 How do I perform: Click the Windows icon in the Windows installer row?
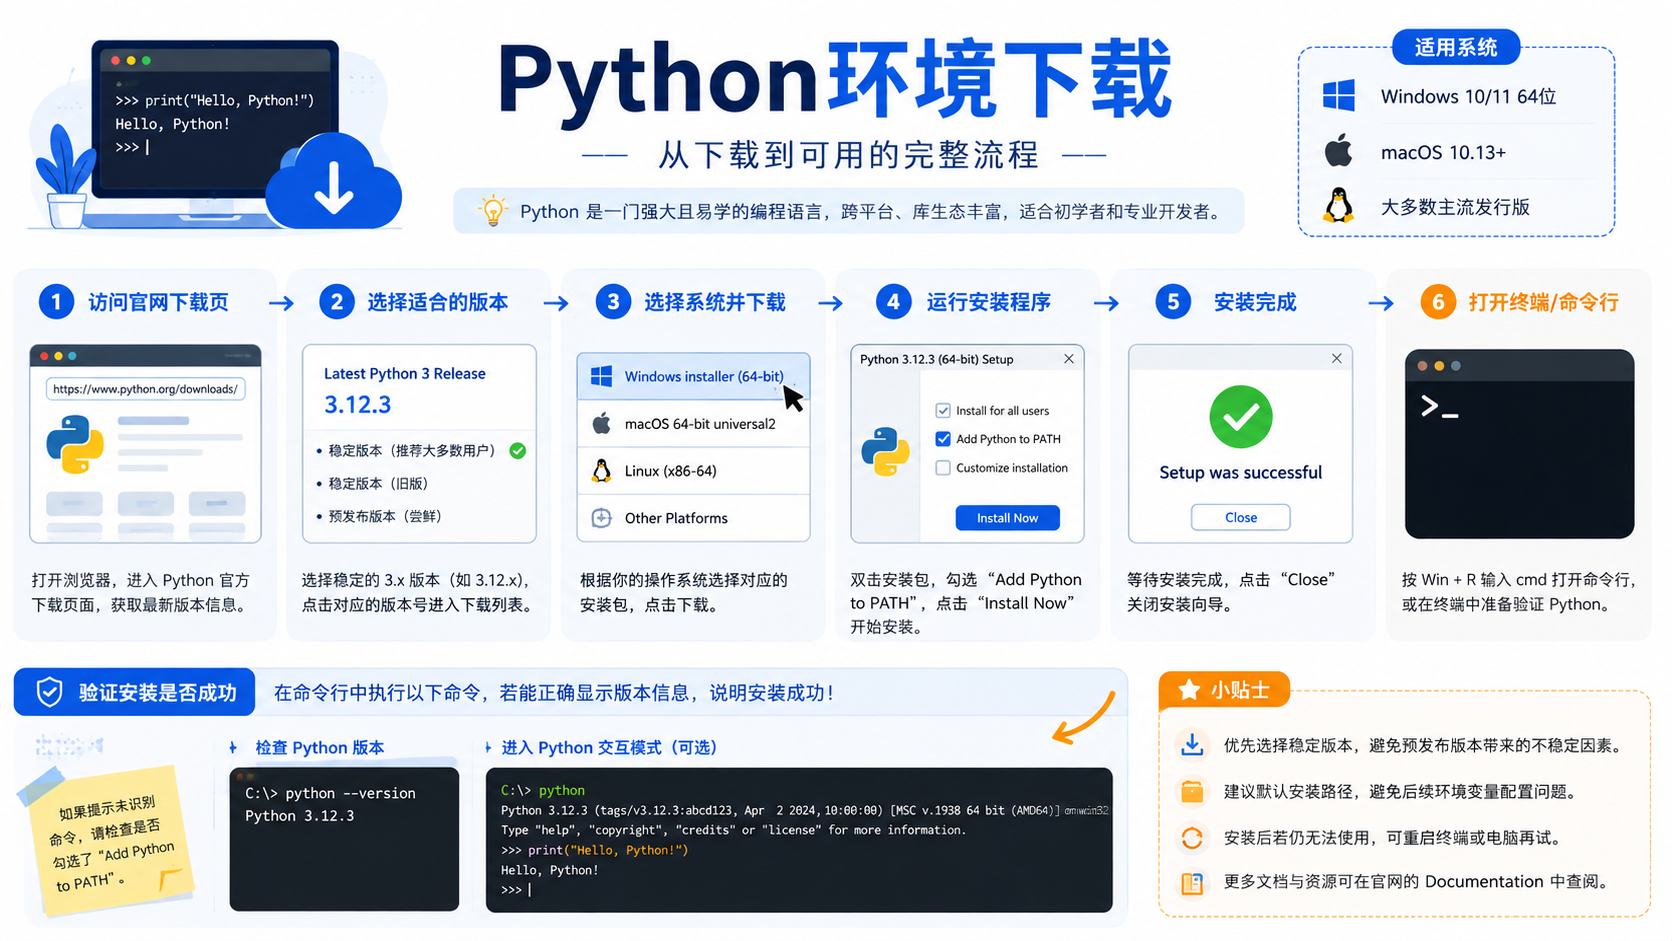602,376
